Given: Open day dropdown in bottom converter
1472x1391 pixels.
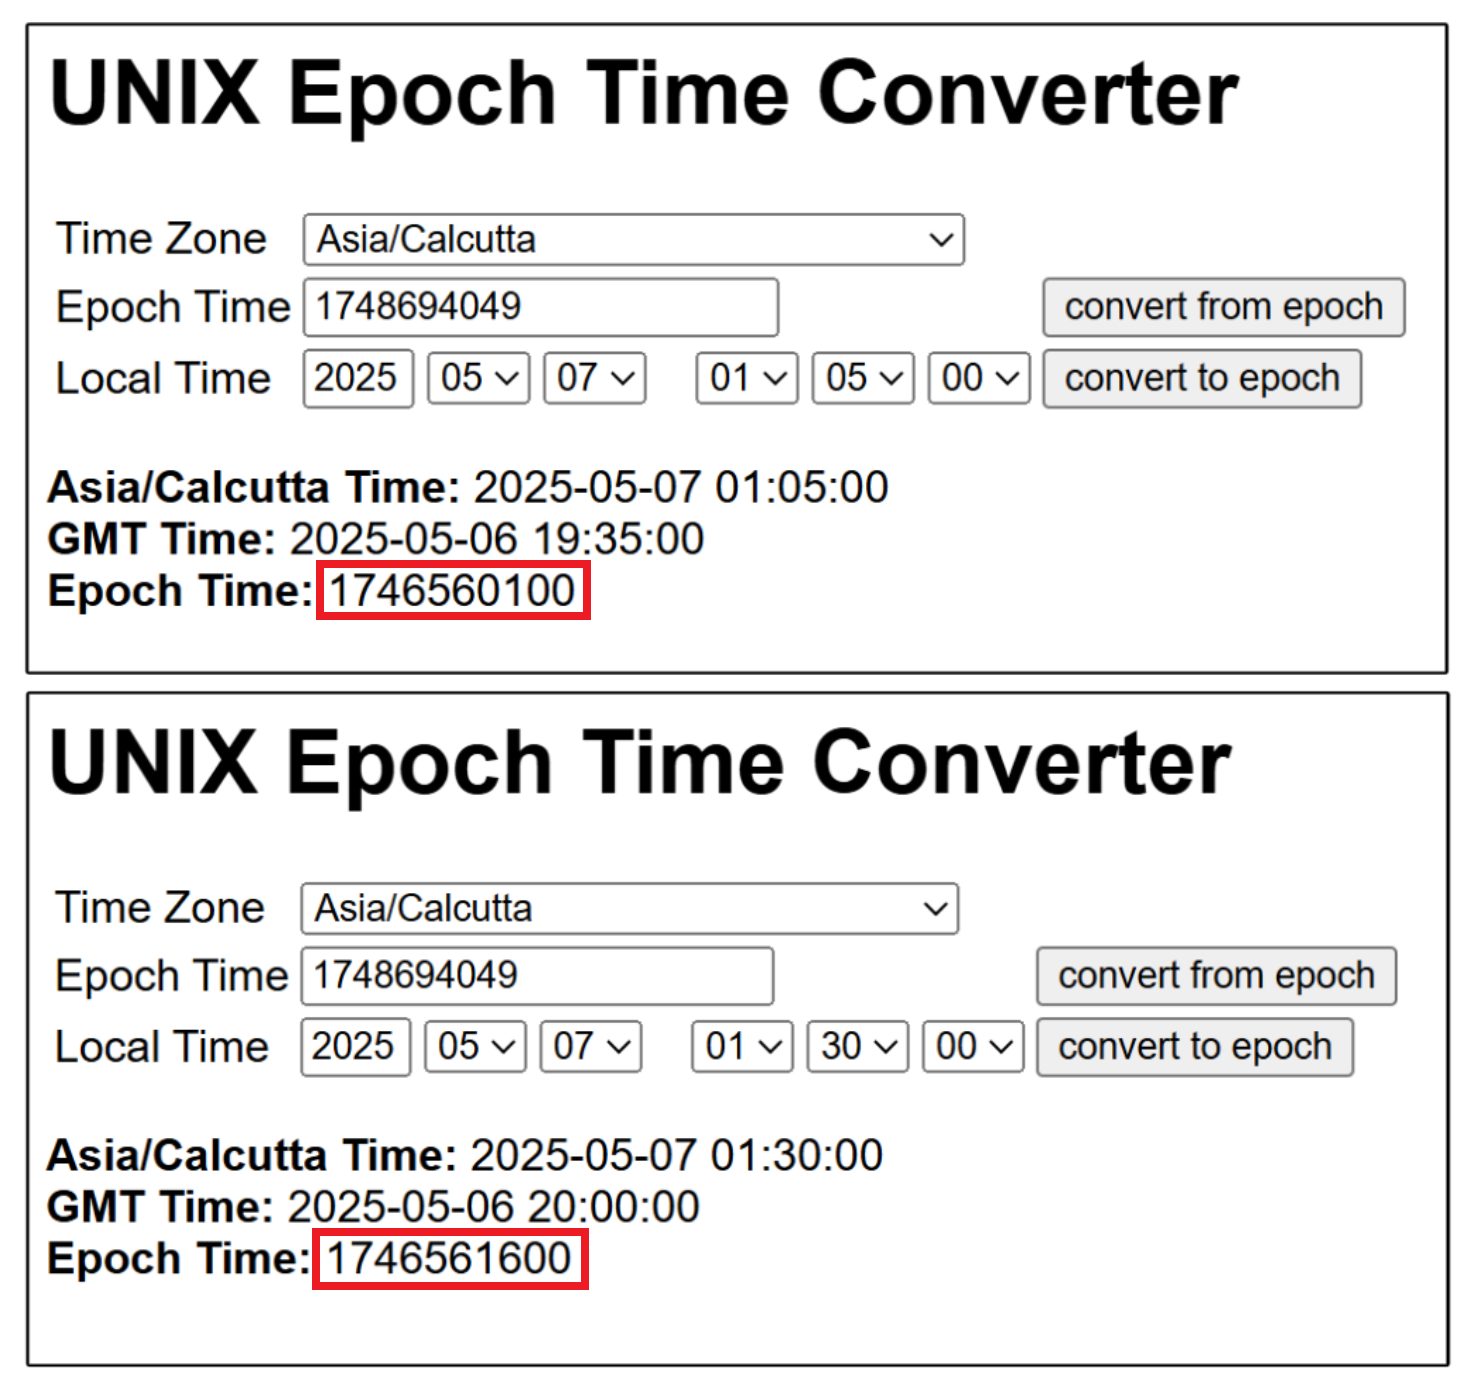Looking at the screenshot, I should point(590,1047).
